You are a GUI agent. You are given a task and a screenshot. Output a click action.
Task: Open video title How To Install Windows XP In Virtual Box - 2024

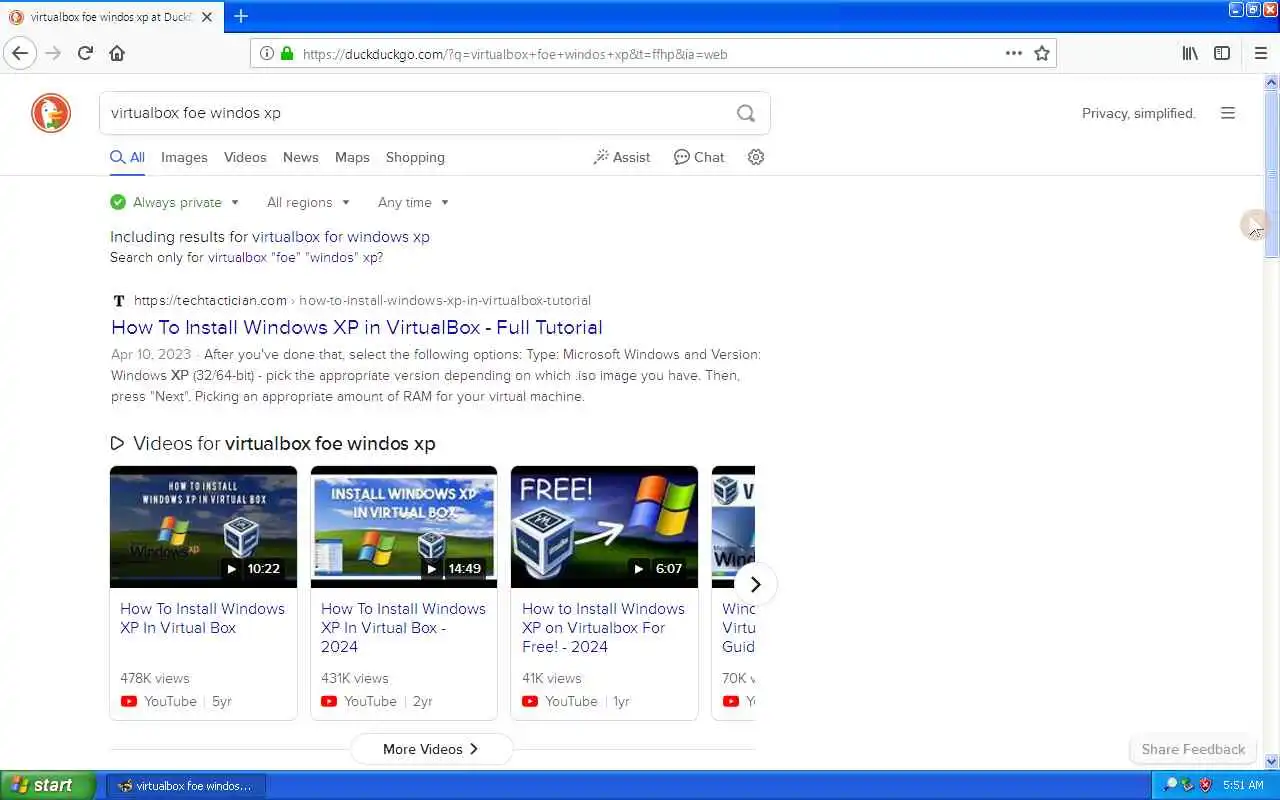pos(403,627)
